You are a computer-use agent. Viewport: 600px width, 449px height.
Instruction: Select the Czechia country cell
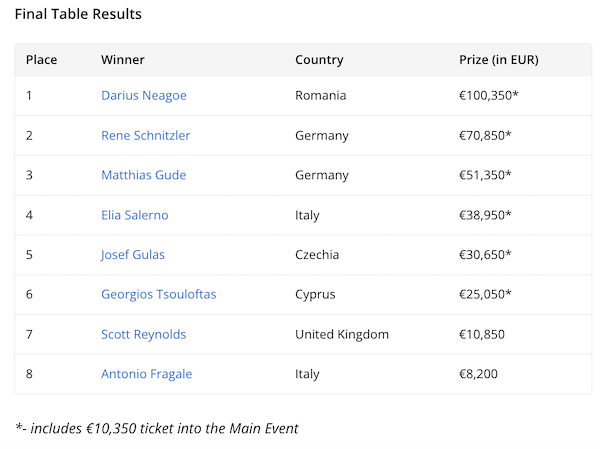coord(317,255)
